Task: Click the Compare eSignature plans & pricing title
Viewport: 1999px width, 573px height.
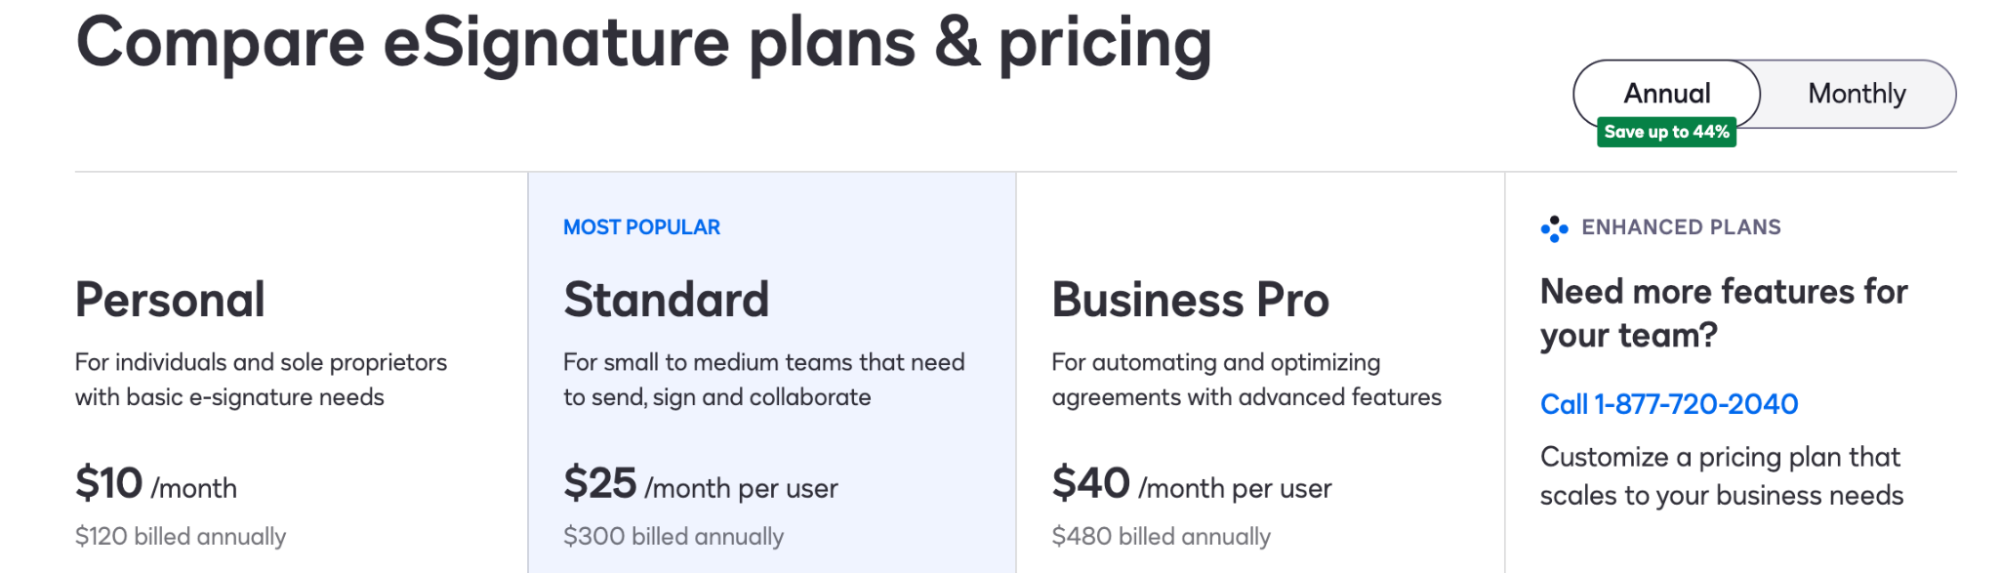Action: pyautogui.click(x=643, y=43)
